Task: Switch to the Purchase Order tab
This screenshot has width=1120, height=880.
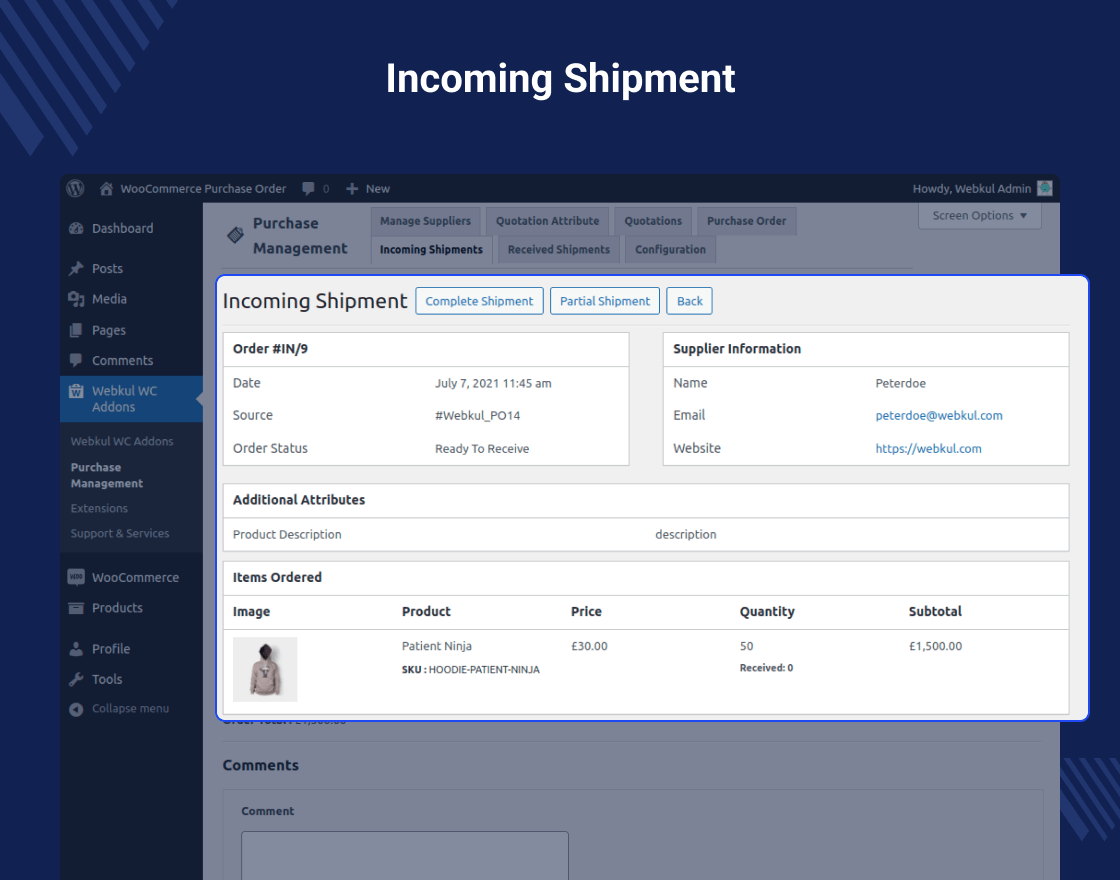Action: tap(746, 221)
